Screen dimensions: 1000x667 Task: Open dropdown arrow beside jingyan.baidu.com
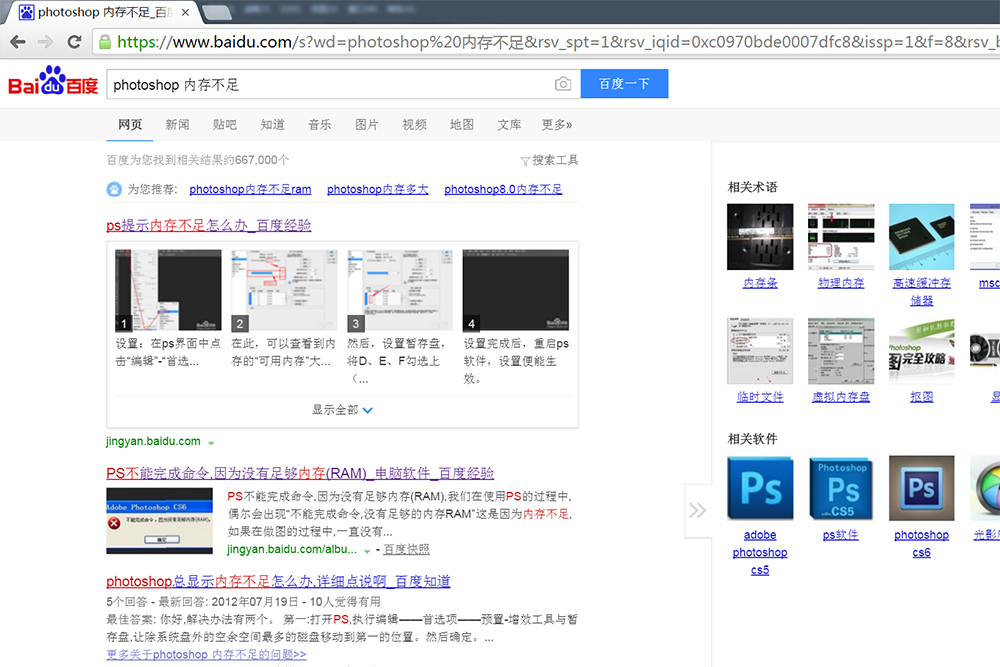(x=211, y=442)
